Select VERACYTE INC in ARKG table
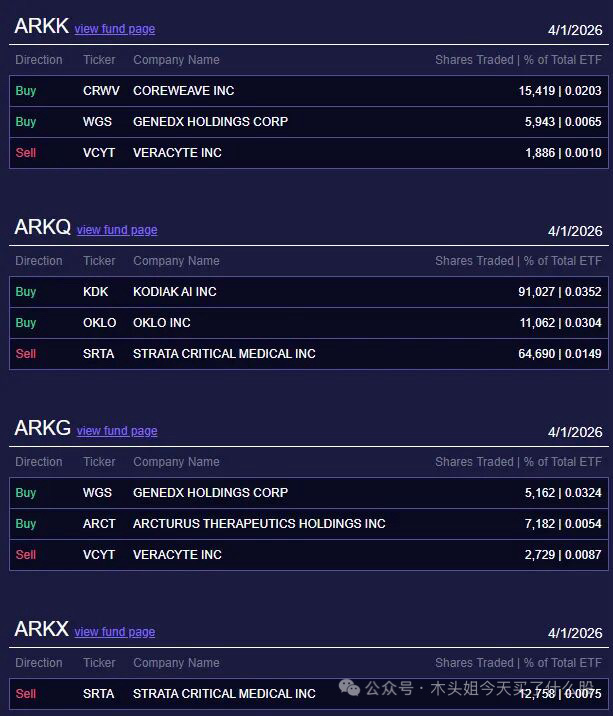Viewport: 613px width, 716px height. (x=177, y=555)
